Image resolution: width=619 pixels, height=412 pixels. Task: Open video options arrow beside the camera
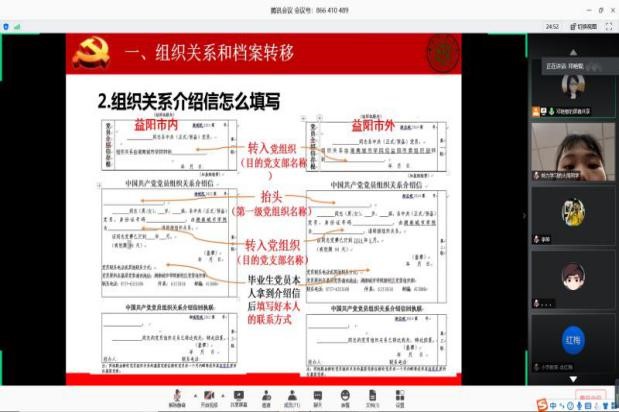pyautogui.click(x=226, y=395)
